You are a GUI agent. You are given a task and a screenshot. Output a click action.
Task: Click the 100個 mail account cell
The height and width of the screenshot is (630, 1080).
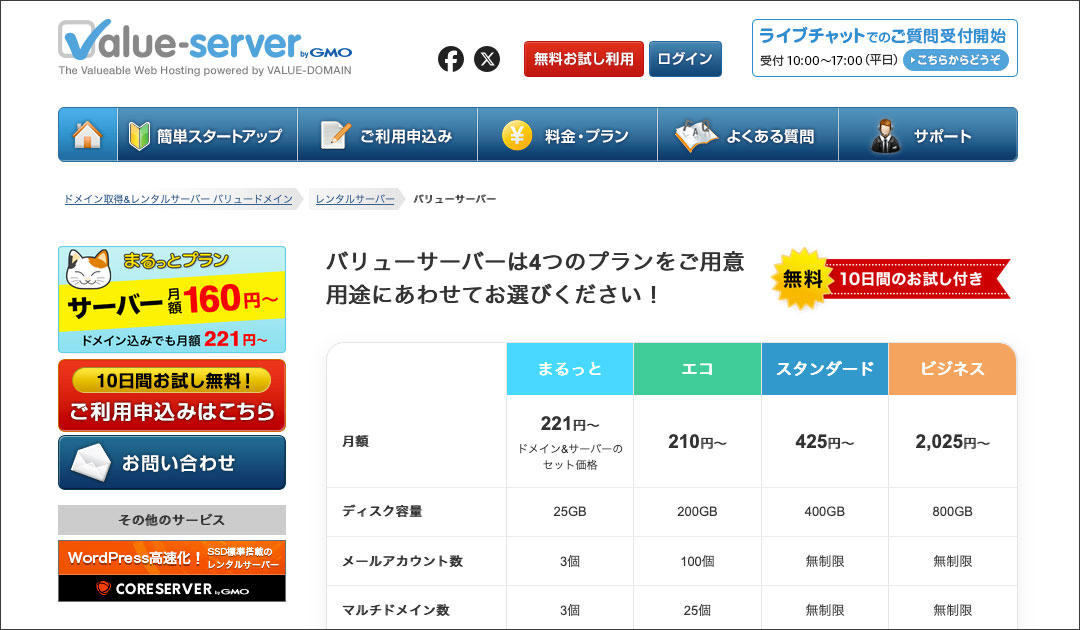click(x=697, y=561)
